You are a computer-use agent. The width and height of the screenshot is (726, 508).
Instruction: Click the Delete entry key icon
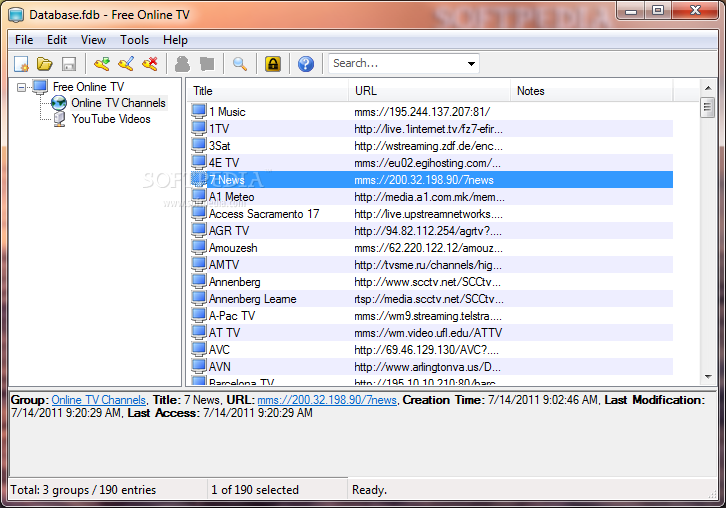(150, 63)
